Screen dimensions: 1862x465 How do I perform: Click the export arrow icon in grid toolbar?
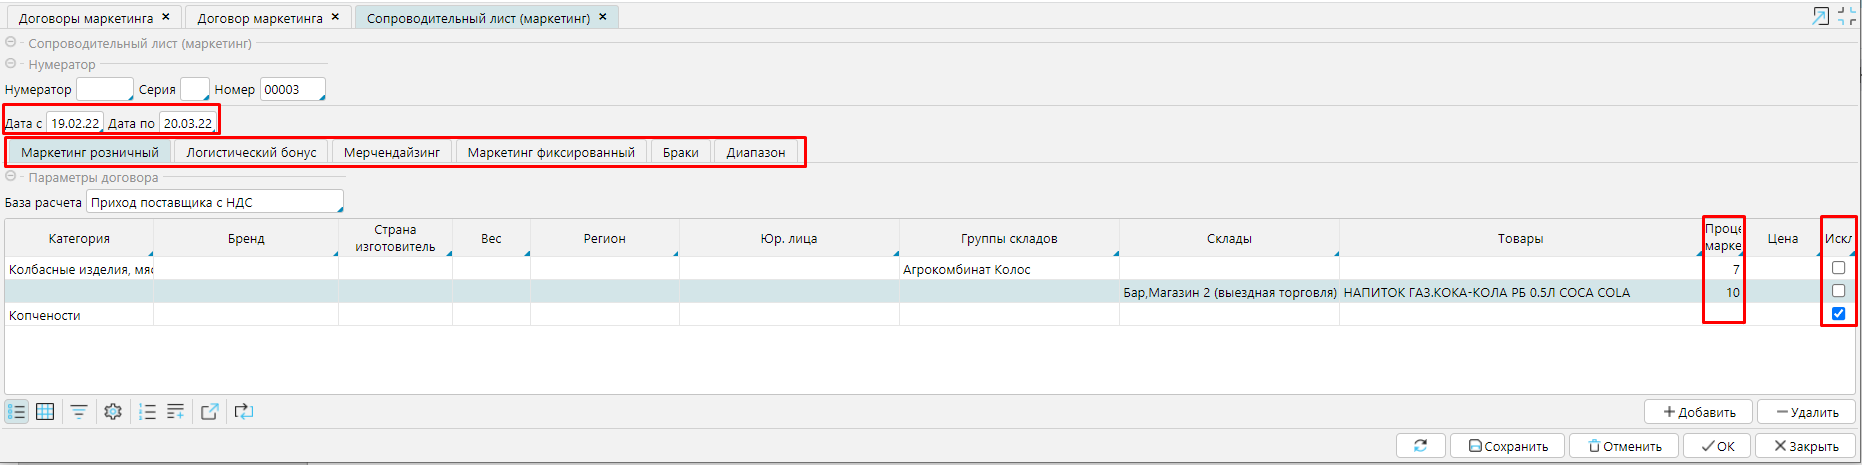point(209,412)
